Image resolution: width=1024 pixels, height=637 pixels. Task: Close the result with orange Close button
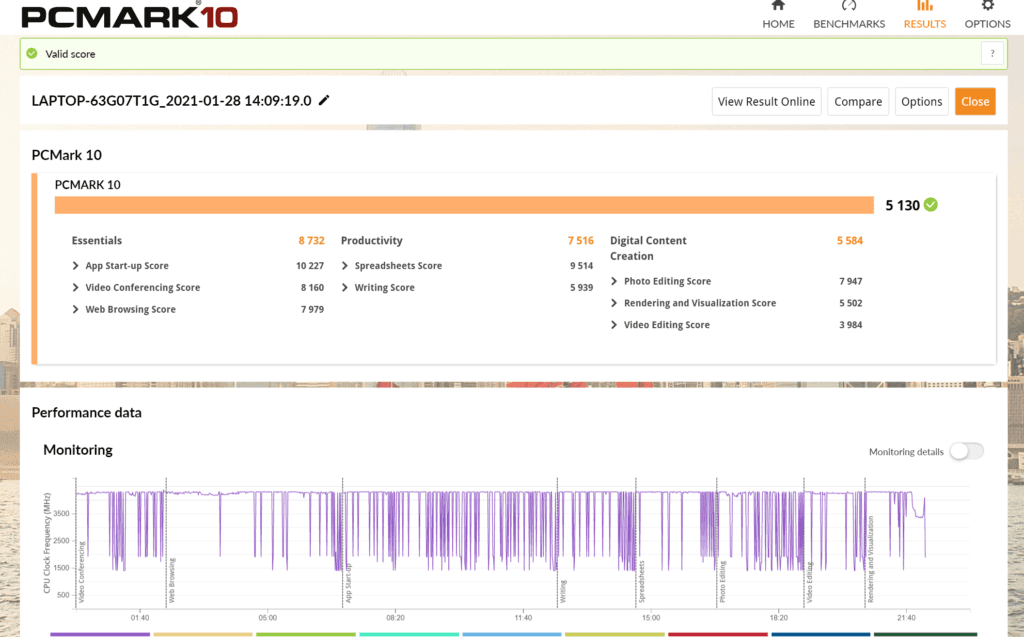pos(975,101)
